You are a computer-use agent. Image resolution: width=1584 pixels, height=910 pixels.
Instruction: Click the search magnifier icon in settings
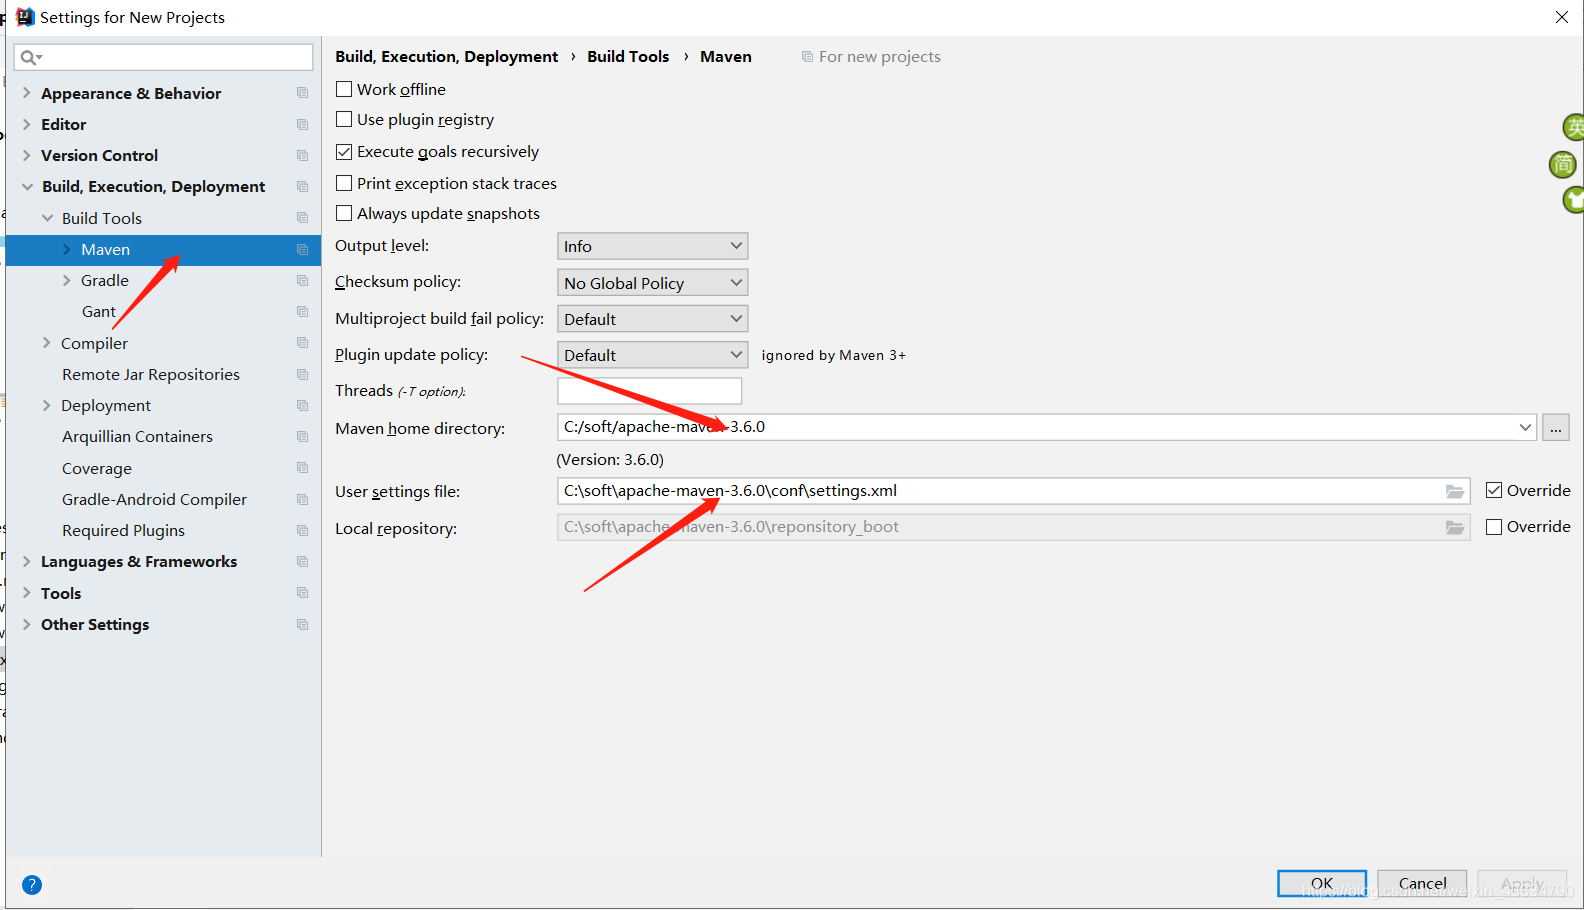[30, 58]
